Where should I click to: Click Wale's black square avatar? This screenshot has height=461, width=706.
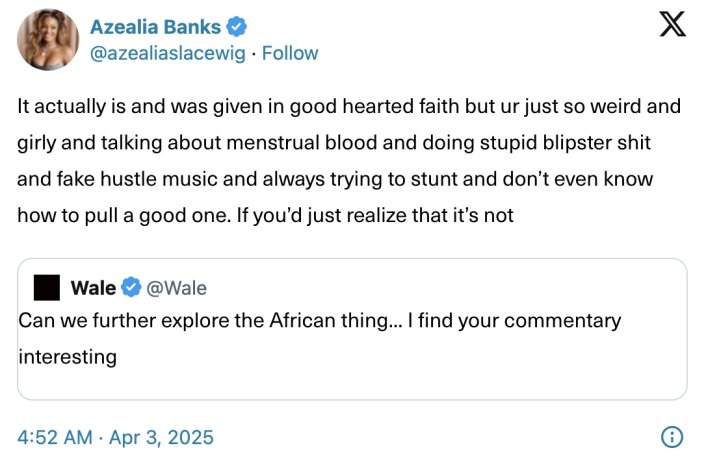tap(47, 288)
